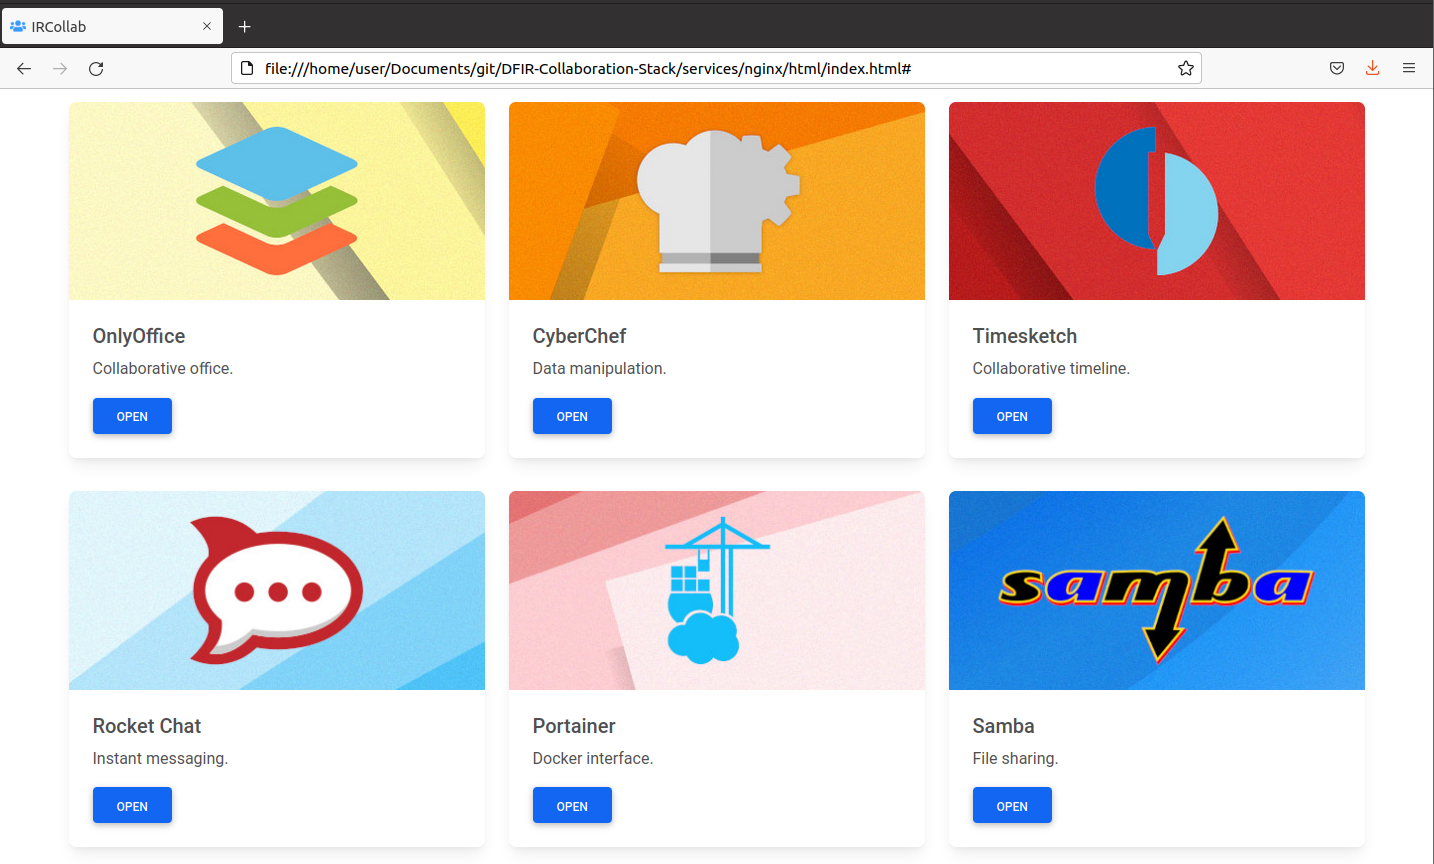Focus the URL address bar
This screenshot has width=1434, height=864.
click(x=716, y=68)
